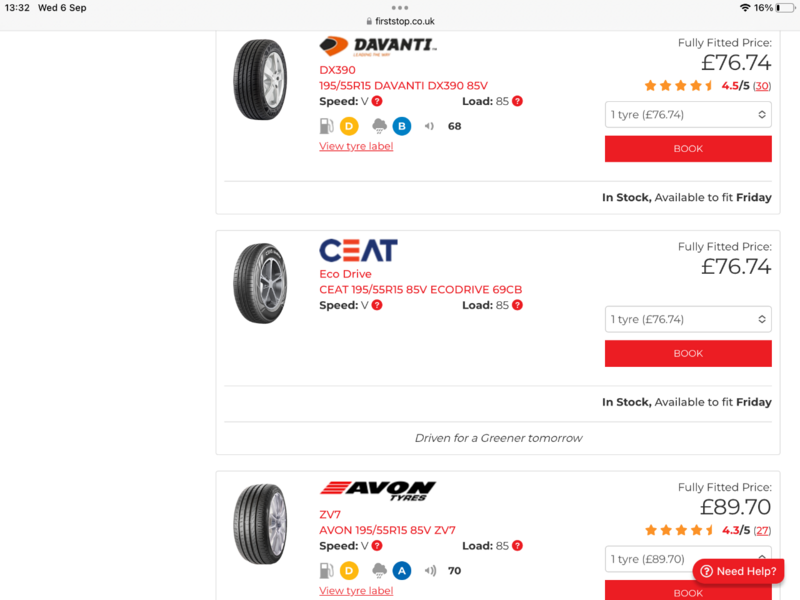Click the fuel efficiency icon on Davanti tyre
Screen dimensions: 800x600
[326, 126]
